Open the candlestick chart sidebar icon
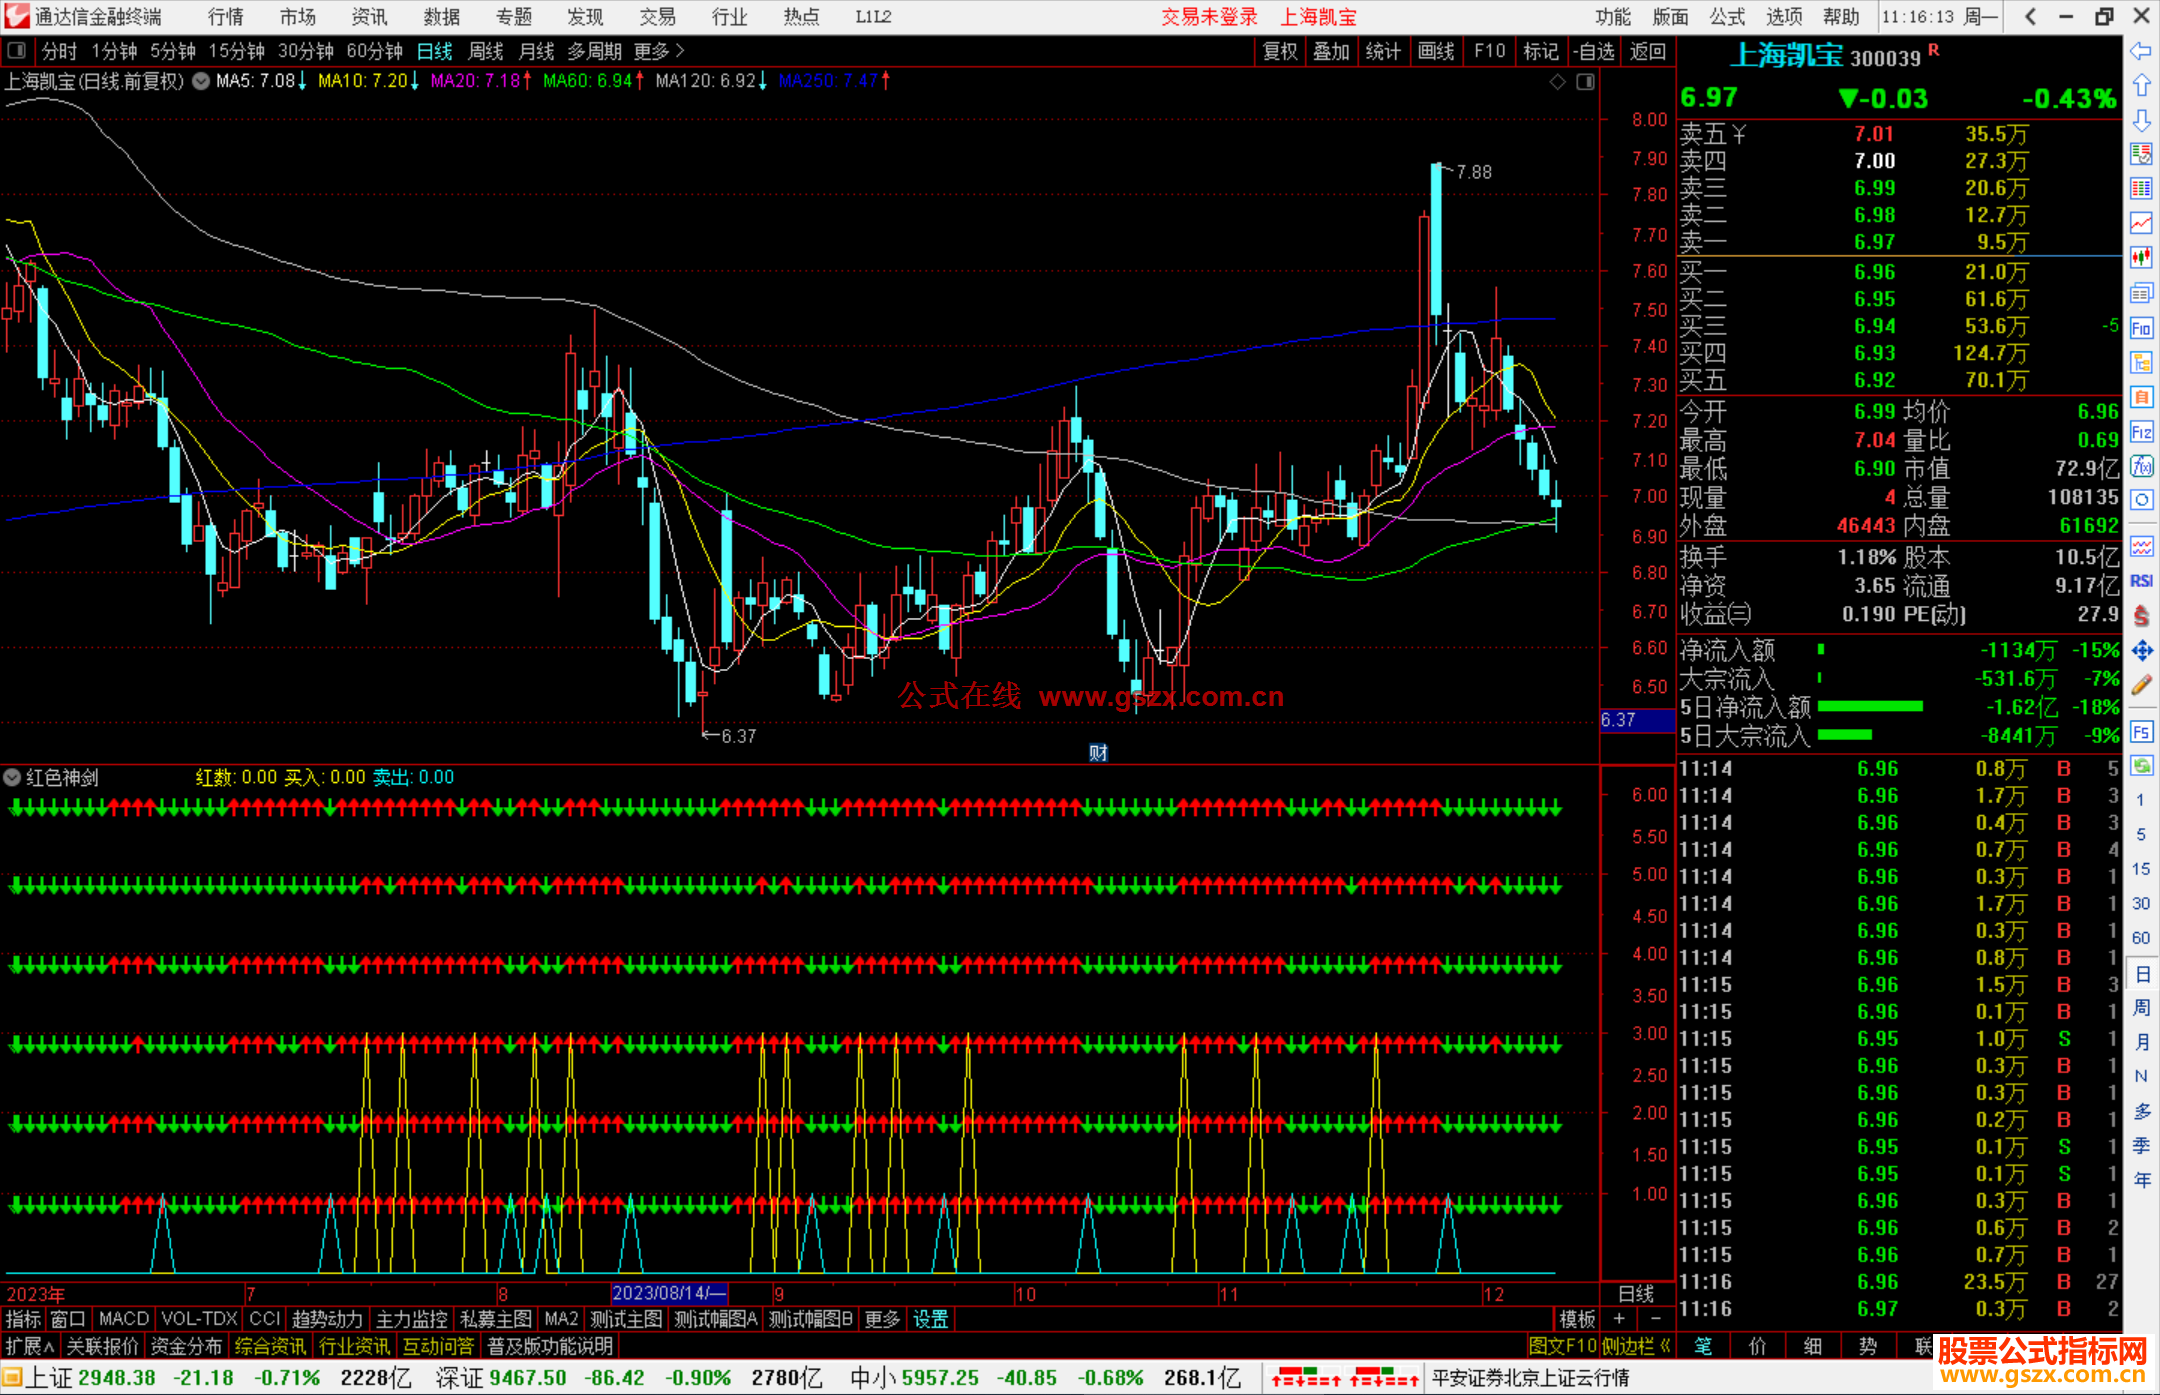Image resolution: width=2160 pixels, height=1395 pixels. (x=2141, y=258)
